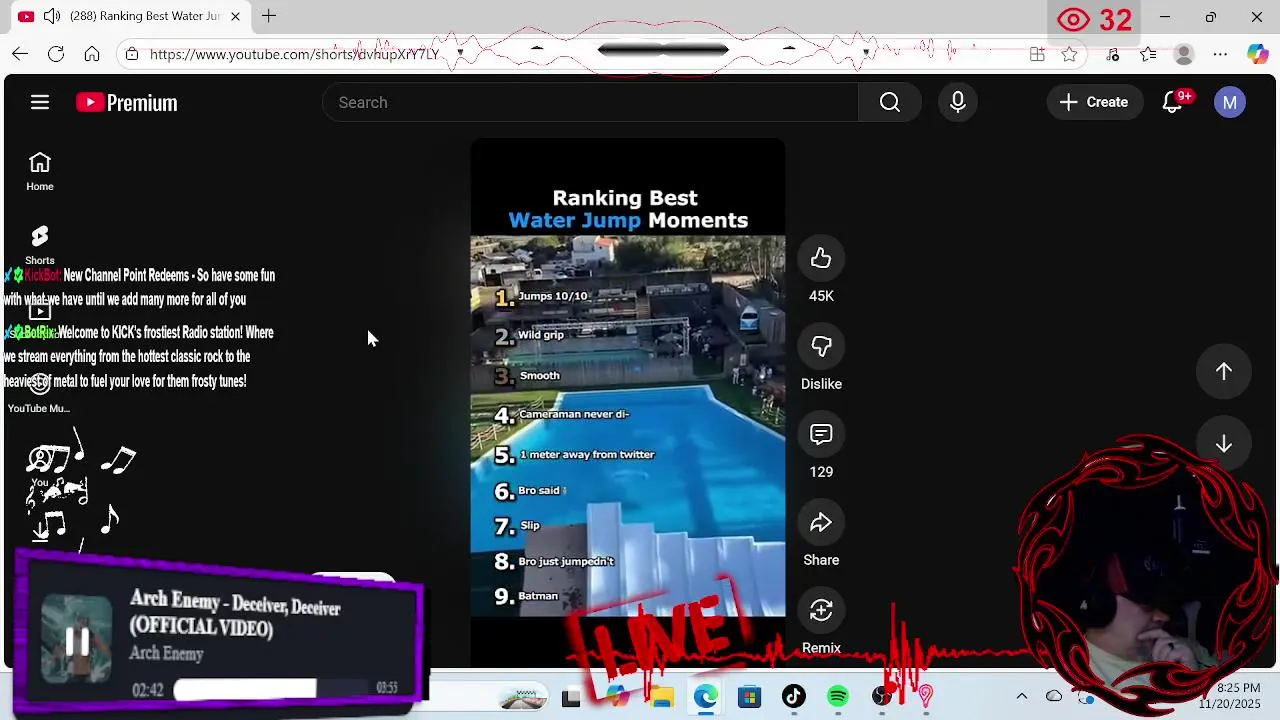Show hidden system tray icons
This screenshot has height=720, width=1280.
(1021, 696)
